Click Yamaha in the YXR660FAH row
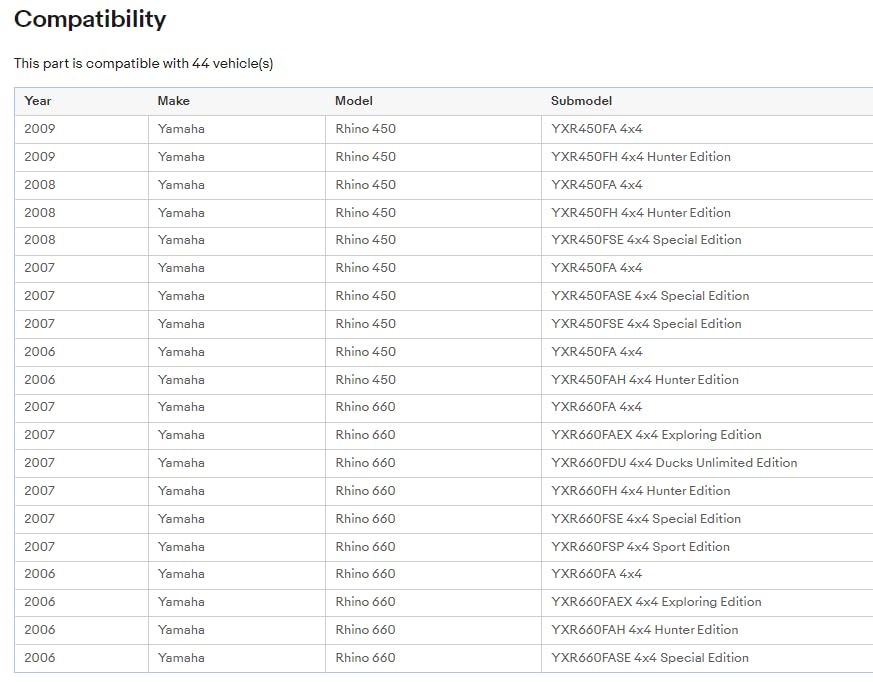 tap(181, 630)
